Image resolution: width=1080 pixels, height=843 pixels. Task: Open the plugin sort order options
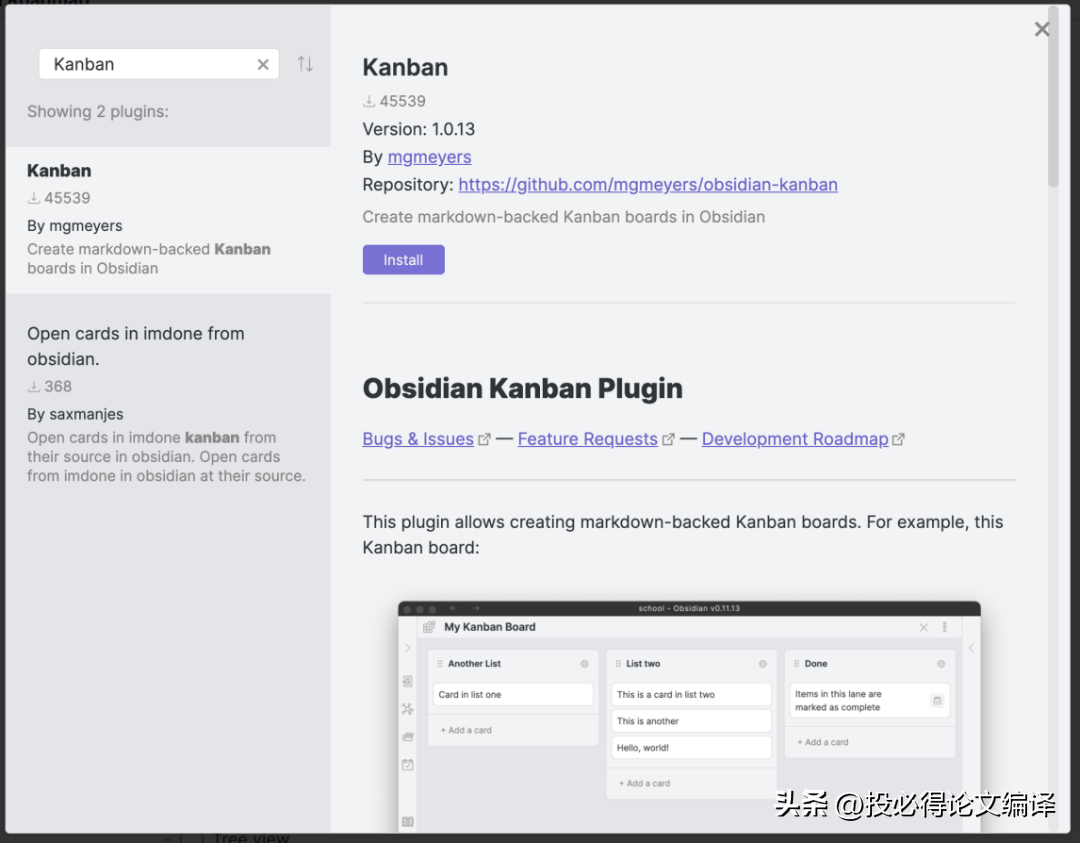point(305,64)
